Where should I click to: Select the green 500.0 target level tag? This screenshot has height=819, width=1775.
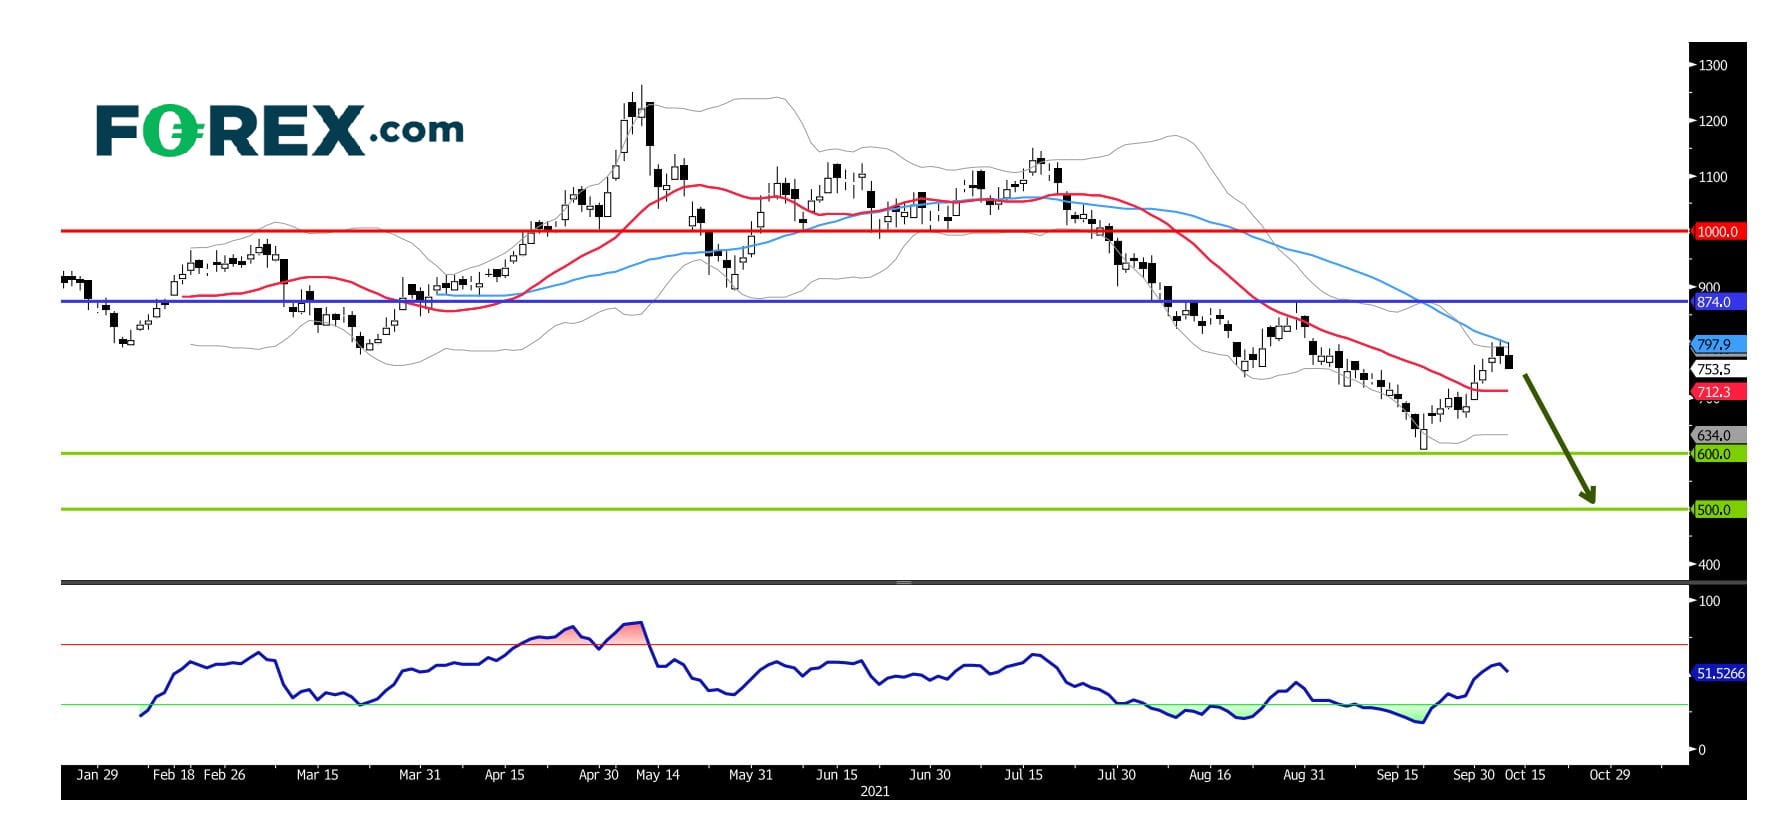(x=1717, y=510)
